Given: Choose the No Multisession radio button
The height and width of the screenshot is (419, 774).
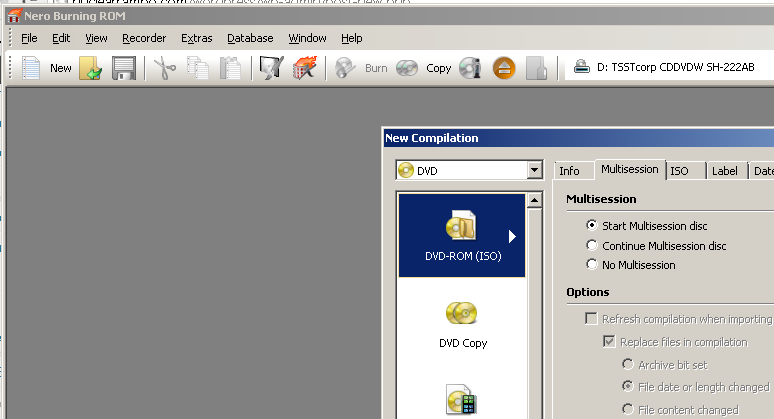Looking at the screenshot, I should click(591, 264).
